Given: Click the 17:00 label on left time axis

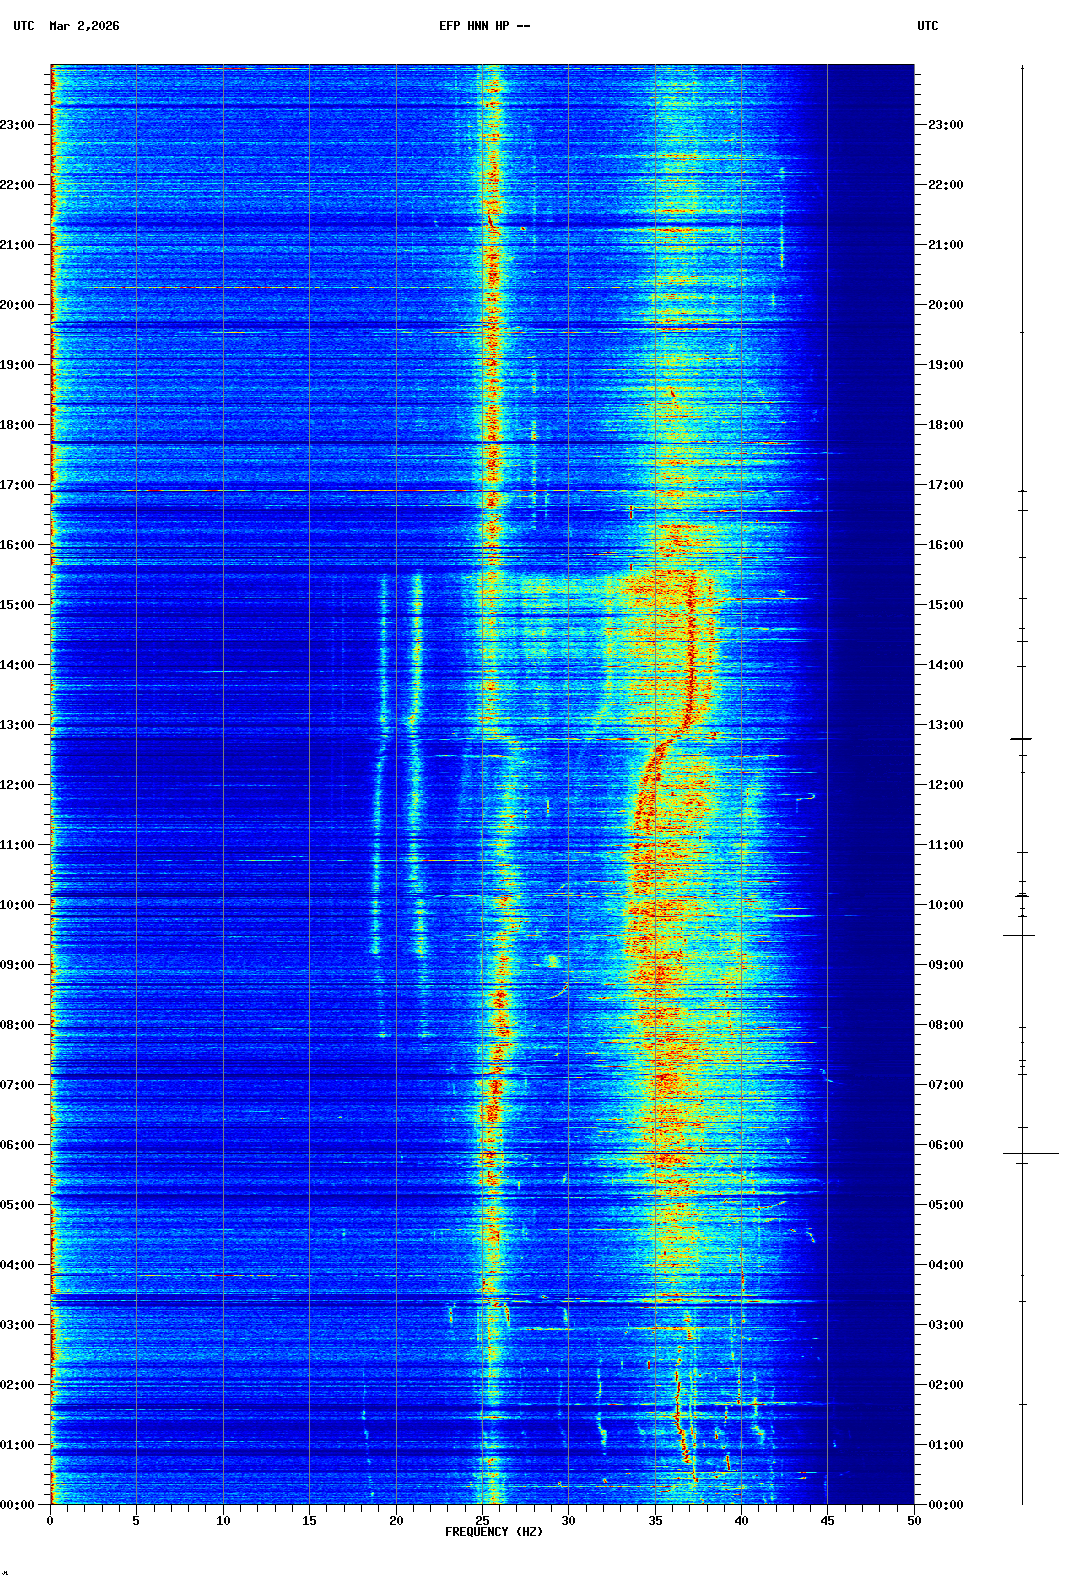Looking at the screenshot, I should coord(17,485).
